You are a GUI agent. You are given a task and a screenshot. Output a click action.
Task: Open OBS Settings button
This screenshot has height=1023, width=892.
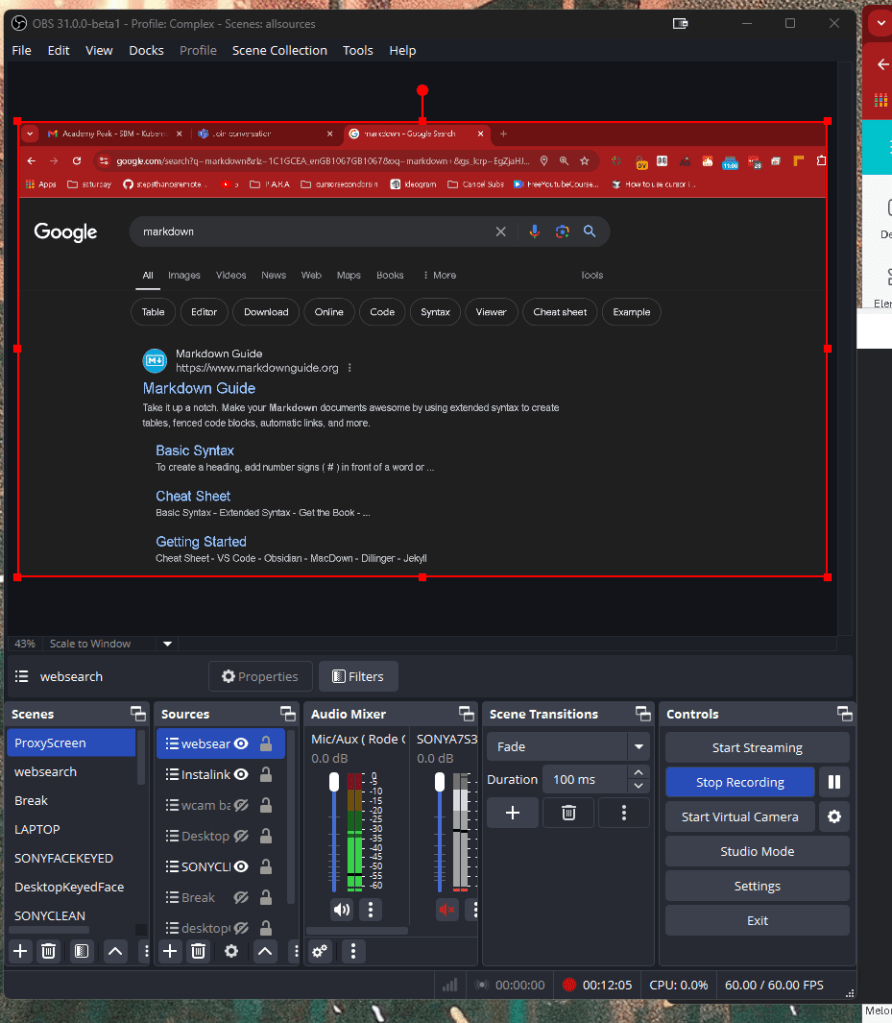point(757,886)
